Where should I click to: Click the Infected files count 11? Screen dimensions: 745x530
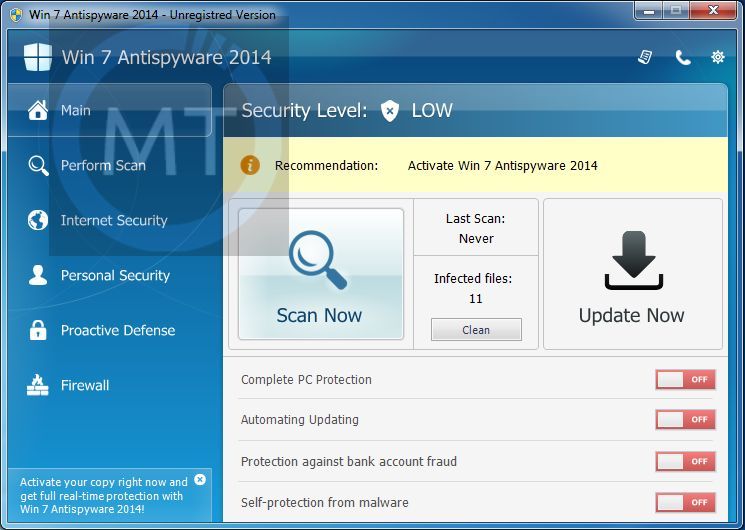476,299
